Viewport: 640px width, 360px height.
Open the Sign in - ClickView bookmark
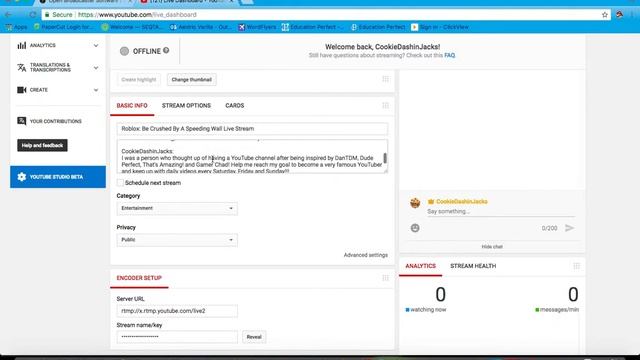click(x=440, y=27)
